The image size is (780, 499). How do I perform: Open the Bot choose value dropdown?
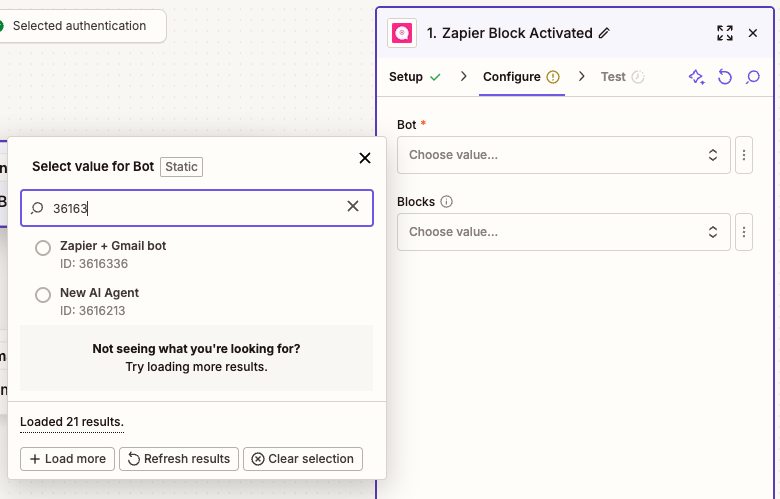click(x=563, y=155)
